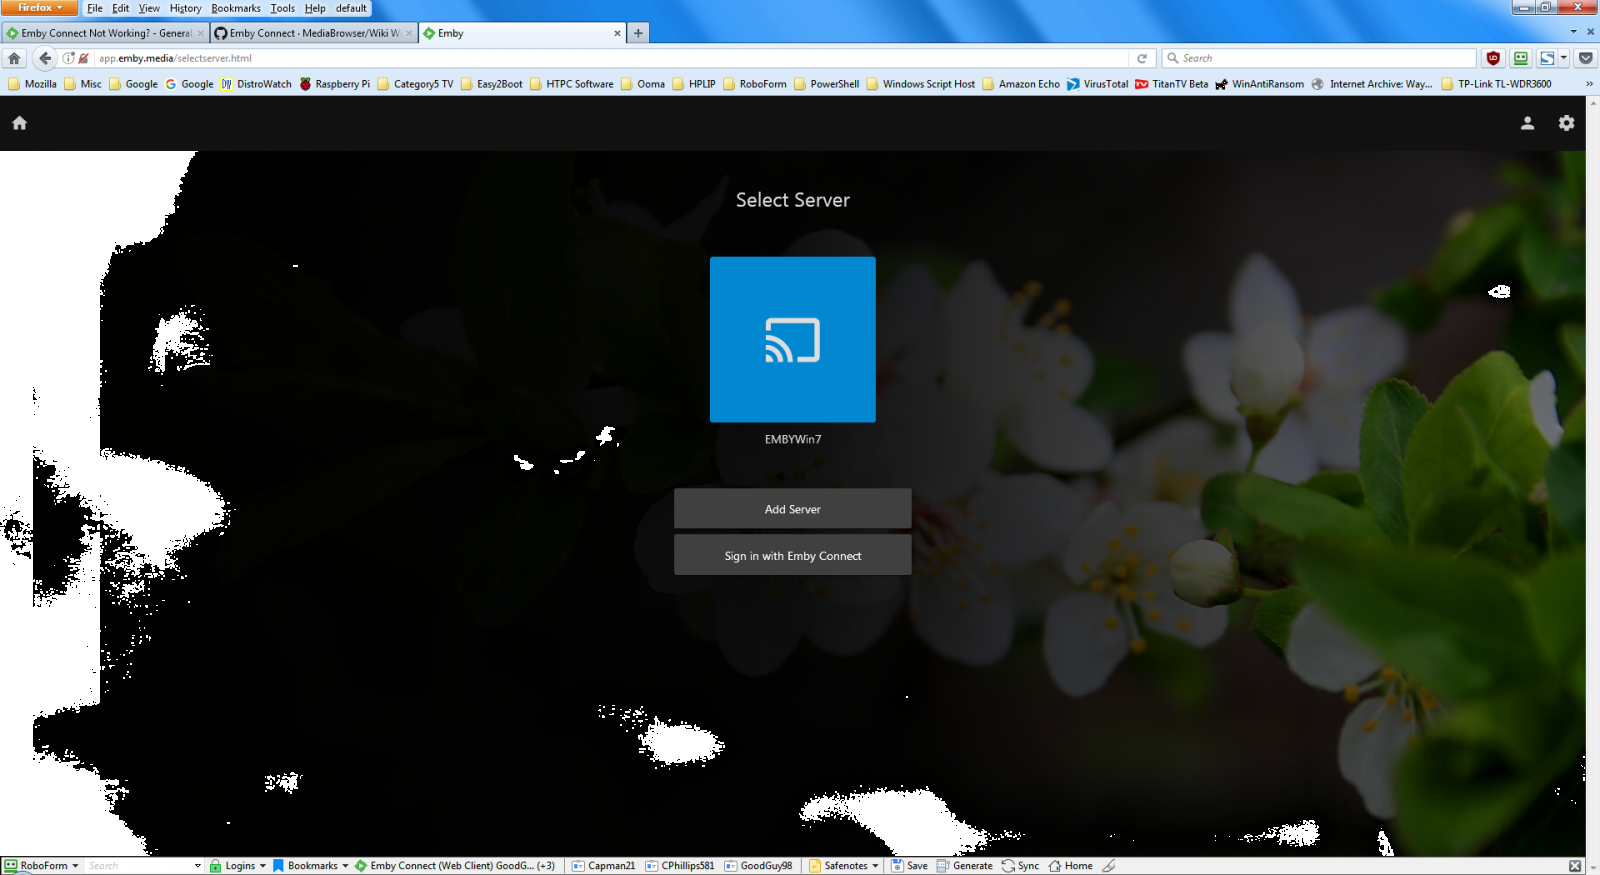Open the Internet Archive Wayback bookmark
Screen dimensions: 1600x875
click(x=1372, y=84)
